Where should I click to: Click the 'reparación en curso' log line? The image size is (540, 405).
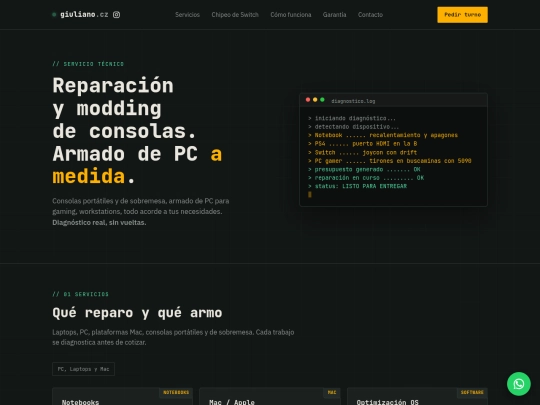coord(366,178)
